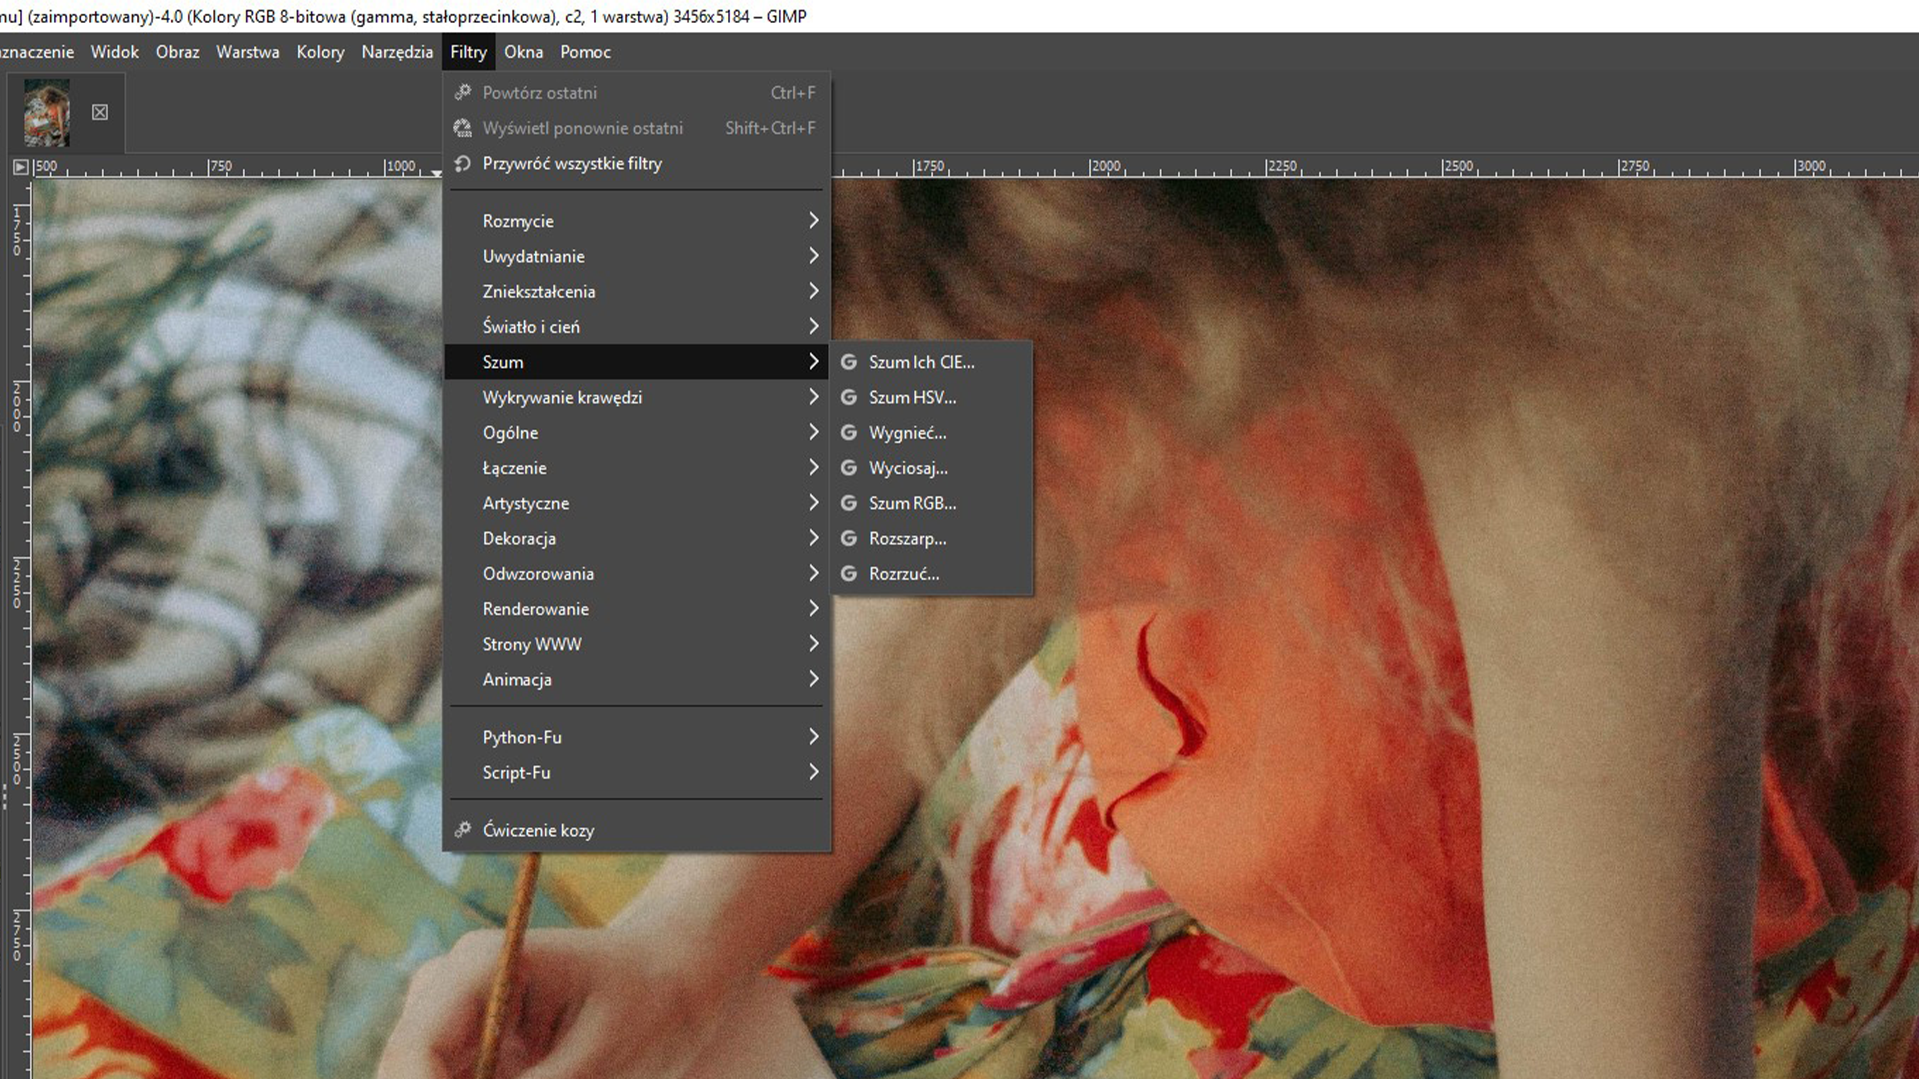The height and width of the screenshot is (1079, 1919).
Task: Expand the Wykrywanie krawędzi submenu
Action: tap(637, 397)
